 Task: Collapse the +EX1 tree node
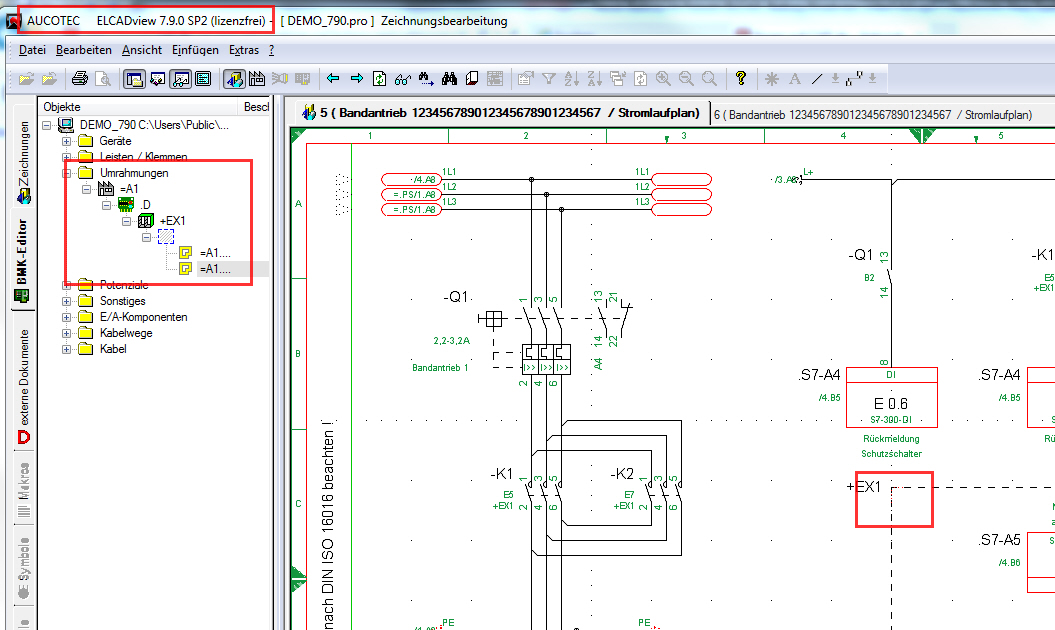(x=126, y=221)
